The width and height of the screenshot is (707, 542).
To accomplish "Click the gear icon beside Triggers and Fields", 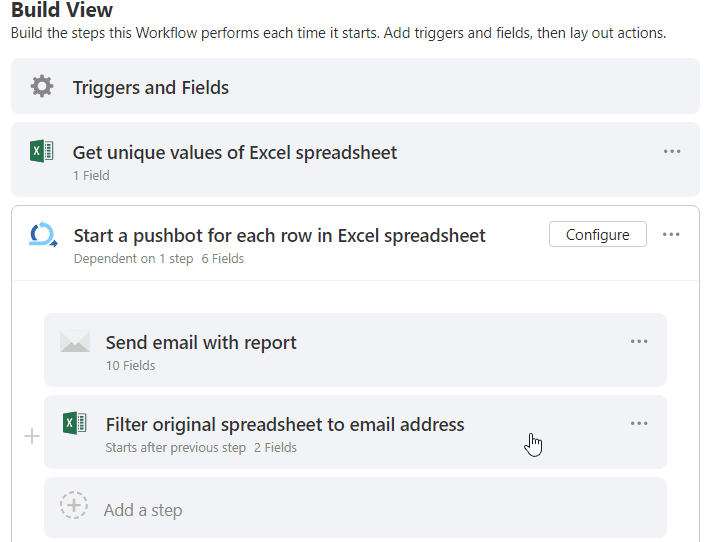I will coord(42,86).
